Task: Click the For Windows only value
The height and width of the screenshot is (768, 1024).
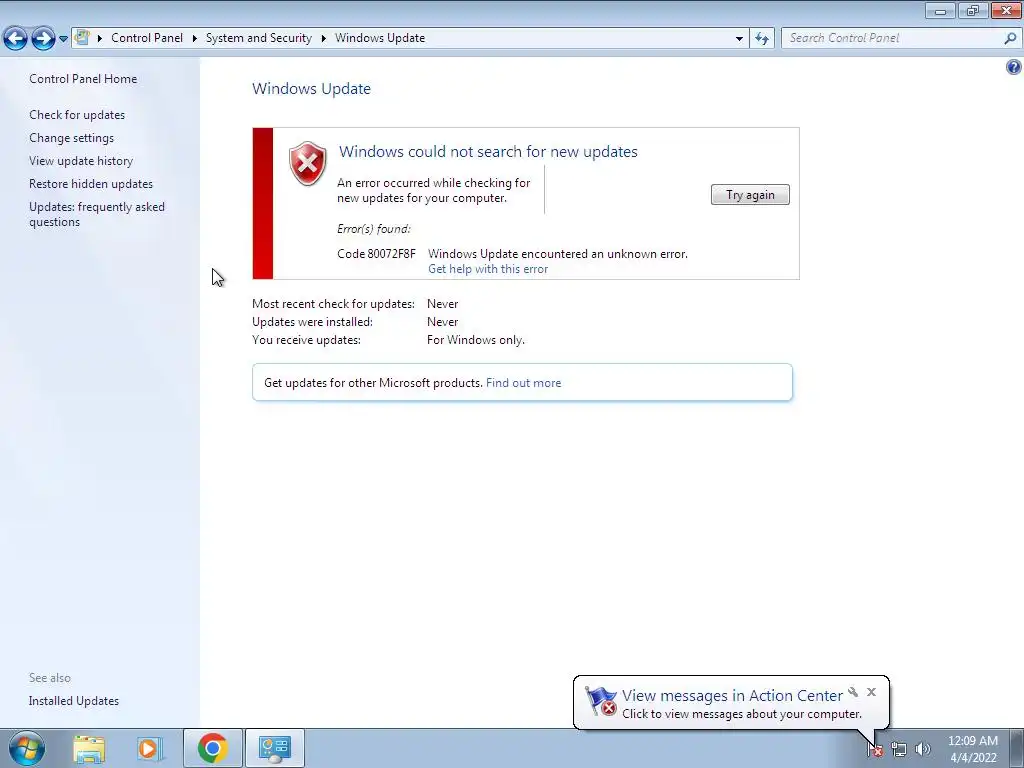Action: pyautogui.click(x=475, y=340)
